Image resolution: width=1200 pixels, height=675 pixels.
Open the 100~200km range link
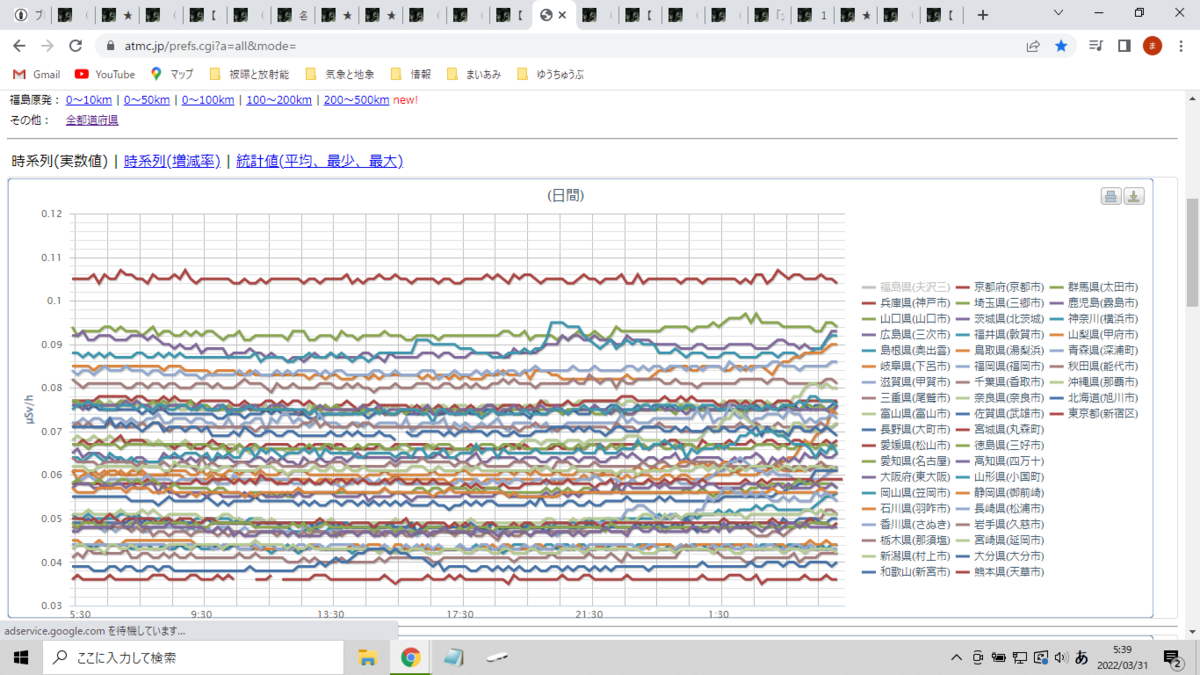pos(278,100)
